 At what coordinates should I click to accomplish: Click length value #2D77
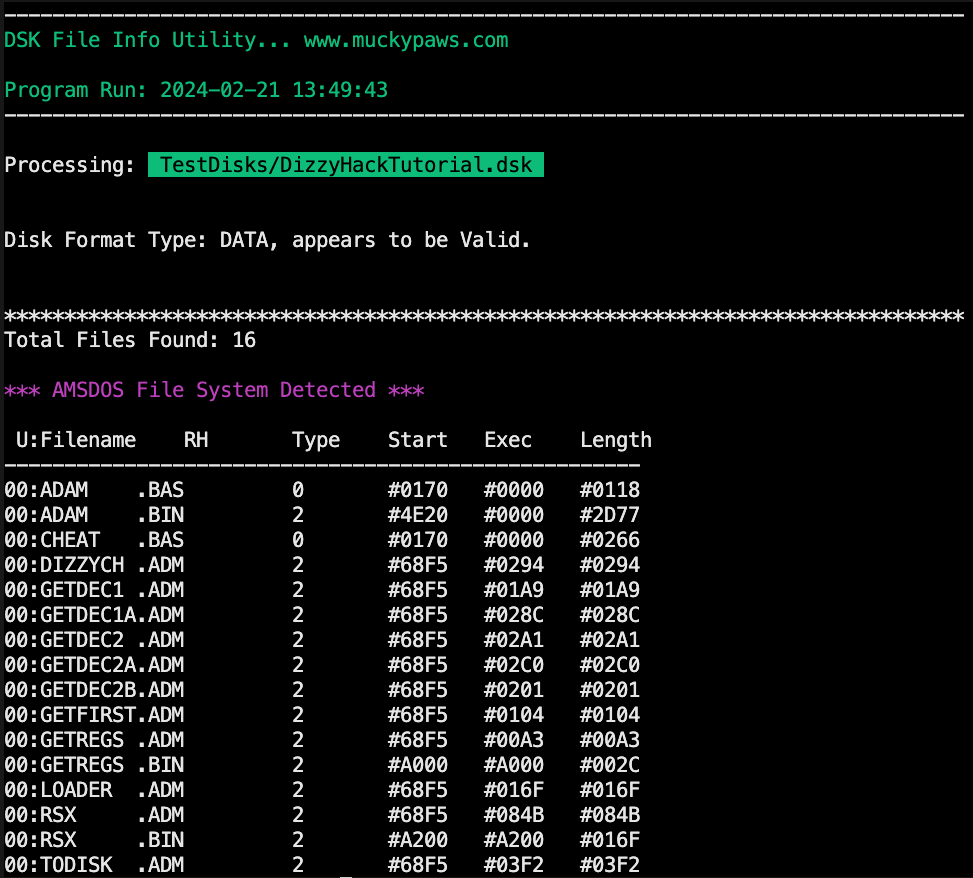(x=609, y=515)
